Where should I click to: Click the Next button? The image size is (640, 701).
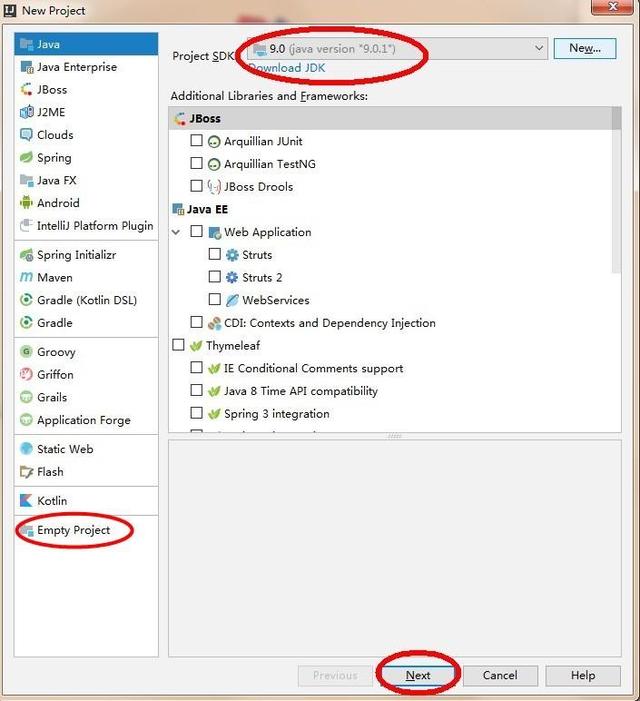(x=418, y=675)
